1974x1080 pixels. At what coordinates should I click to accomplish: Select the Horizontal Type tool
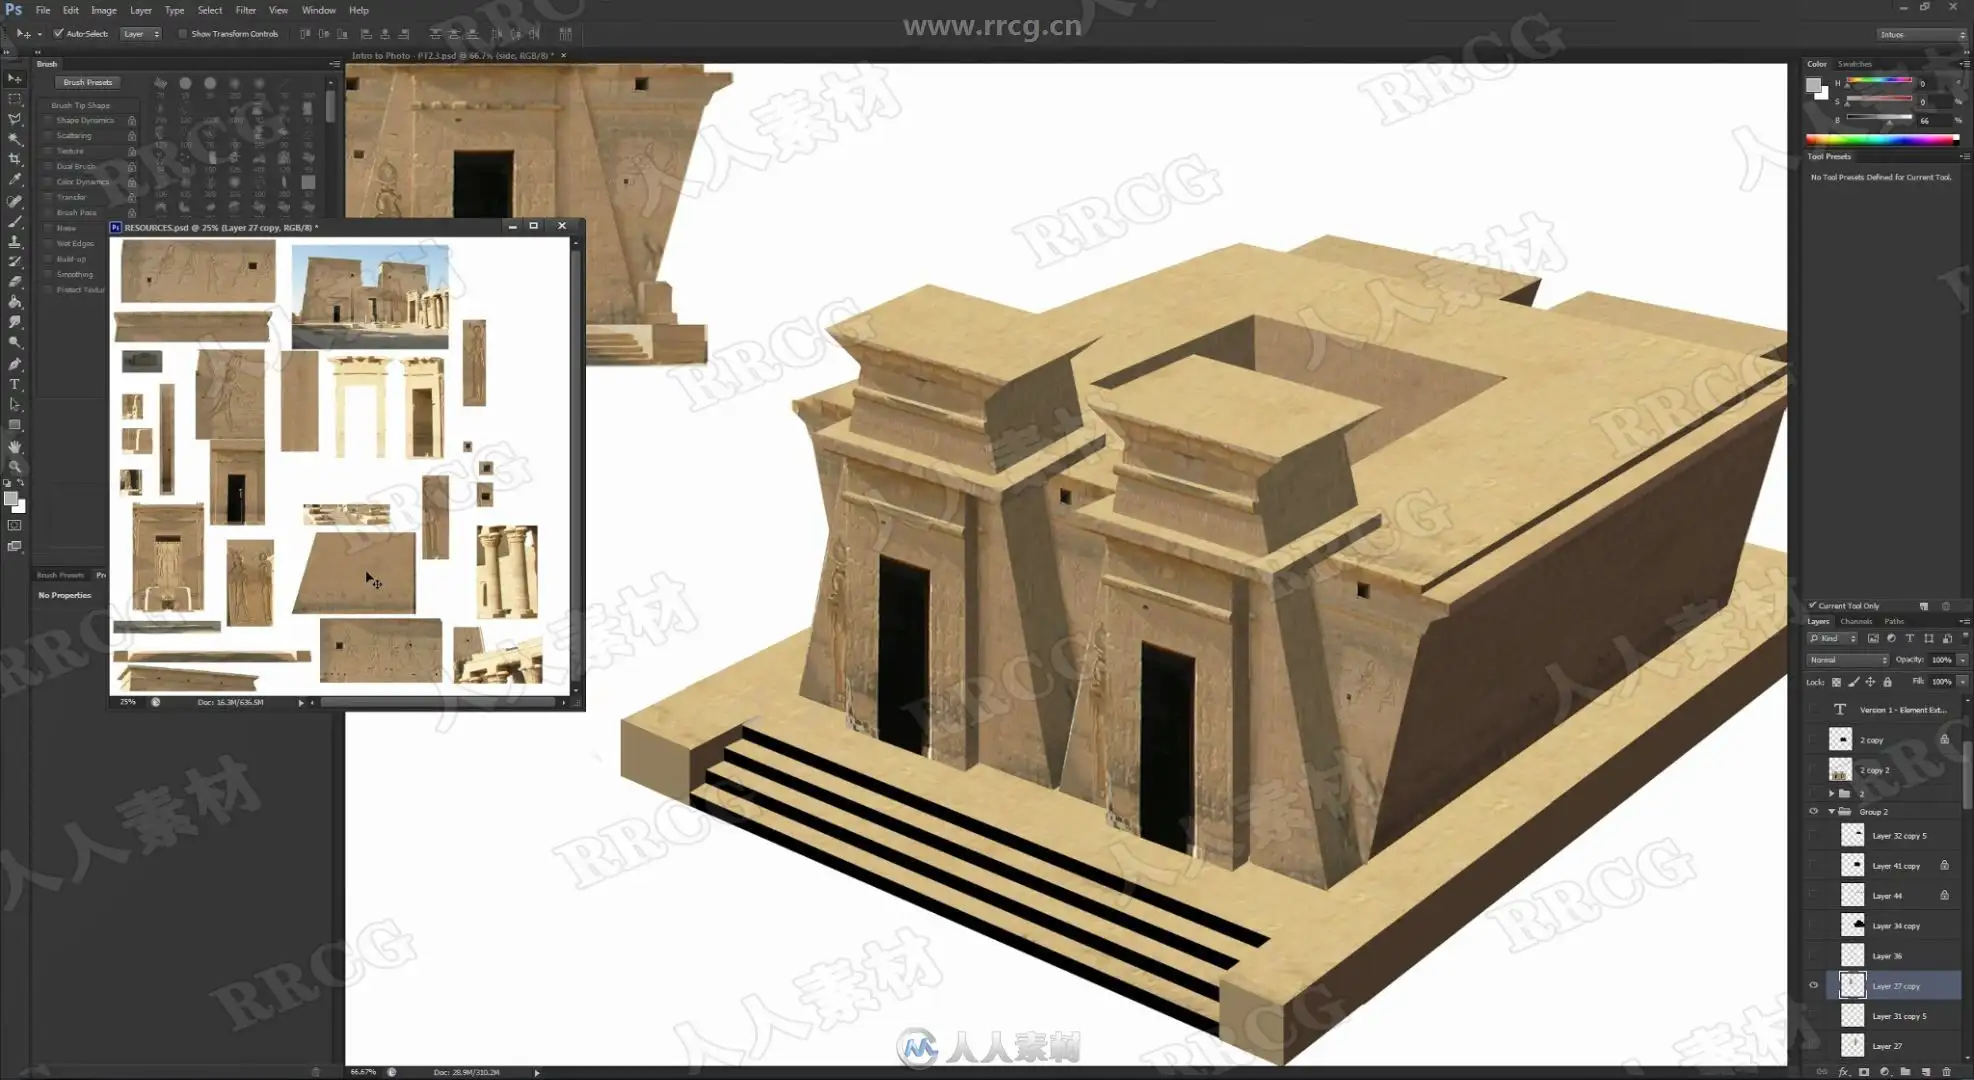[15, 384]
